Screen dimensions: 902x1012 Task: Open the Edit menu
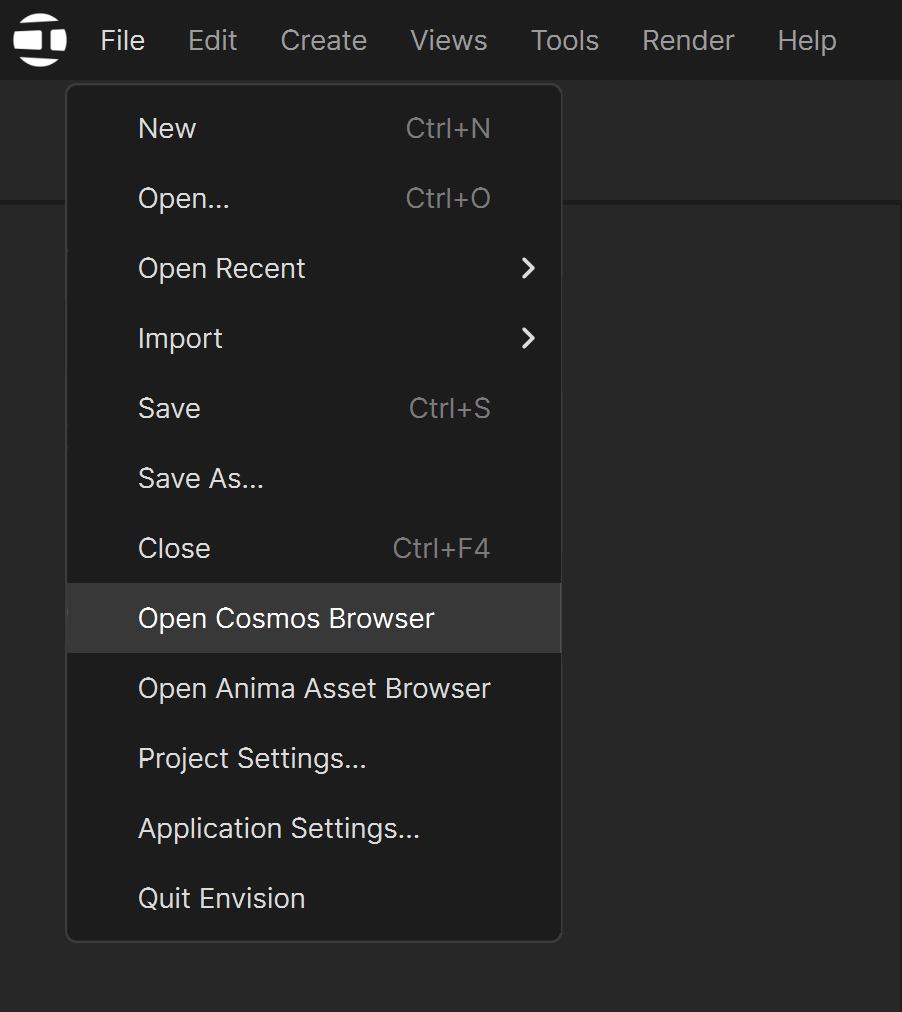click(x=213, y=40)
